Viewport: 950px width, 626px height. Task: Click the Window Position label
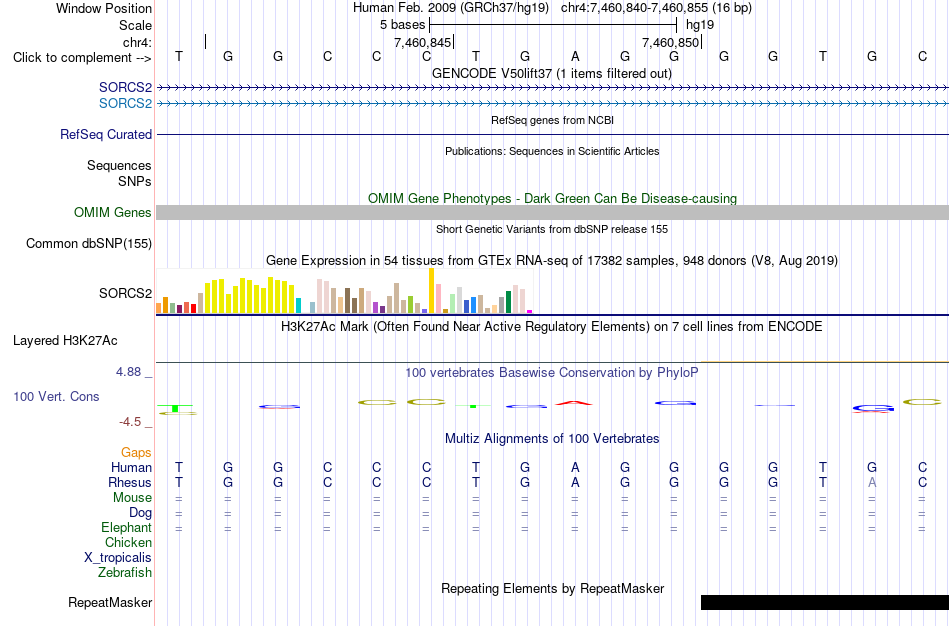click(x=104, y=8)
